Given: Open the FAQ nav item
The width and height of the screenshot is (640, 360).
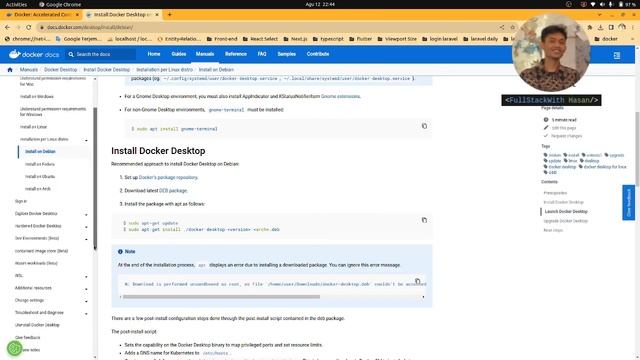Looking at the screenshot, I should click(x=262, y=54).
